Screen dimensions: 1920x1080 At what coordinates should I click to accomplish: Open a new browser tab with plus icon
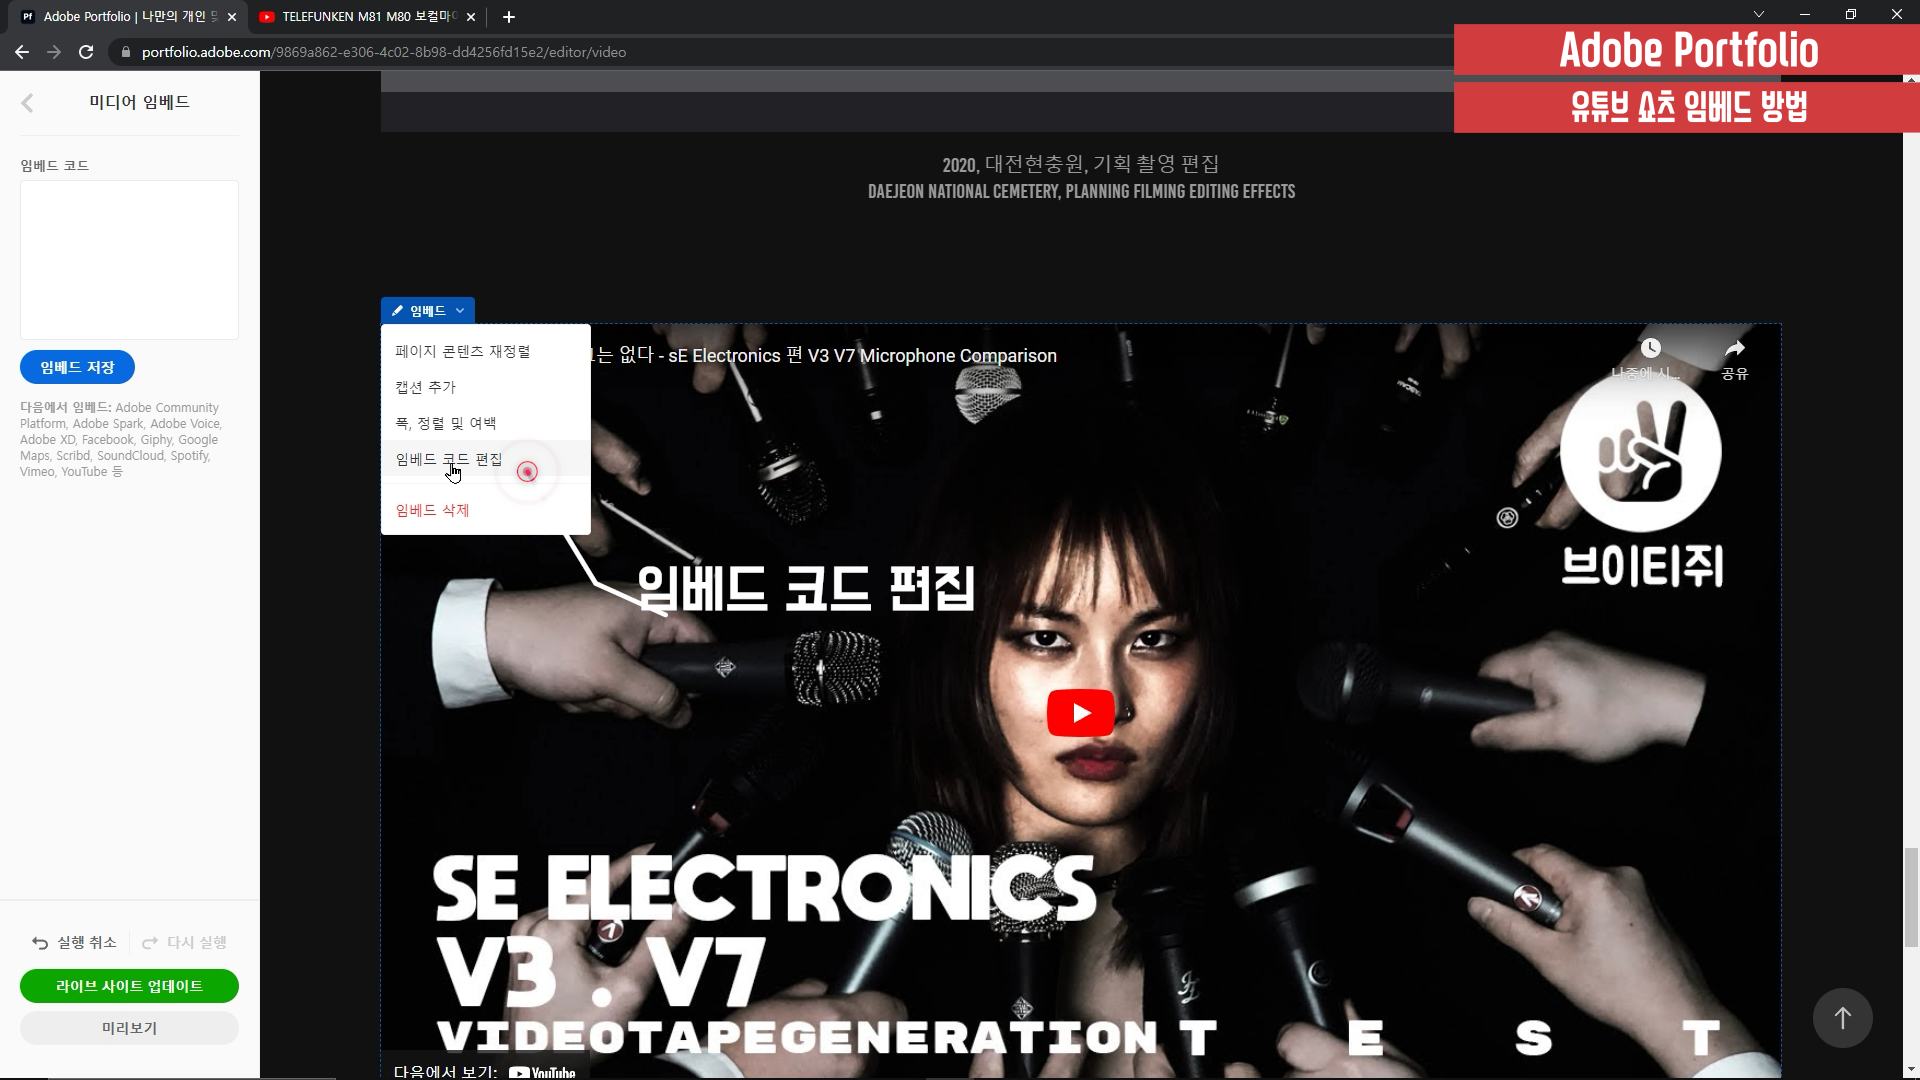(x=509, y=17)
